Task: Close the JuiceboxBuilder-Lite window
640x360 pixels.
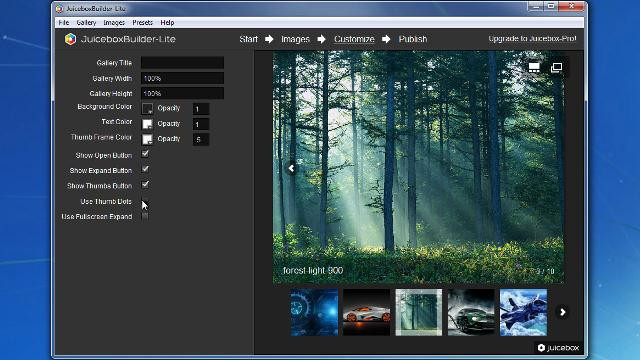Action: tap(571, 7)
